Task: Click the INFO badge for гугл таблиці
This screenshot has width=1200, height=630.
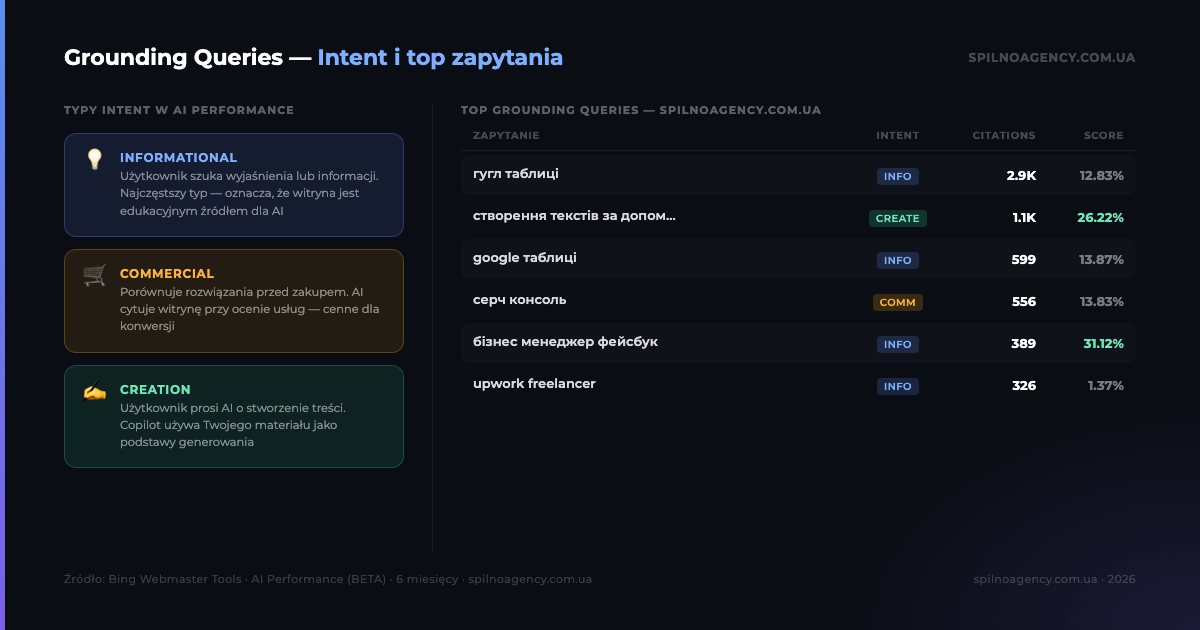Action: click(x=898, y=176)
